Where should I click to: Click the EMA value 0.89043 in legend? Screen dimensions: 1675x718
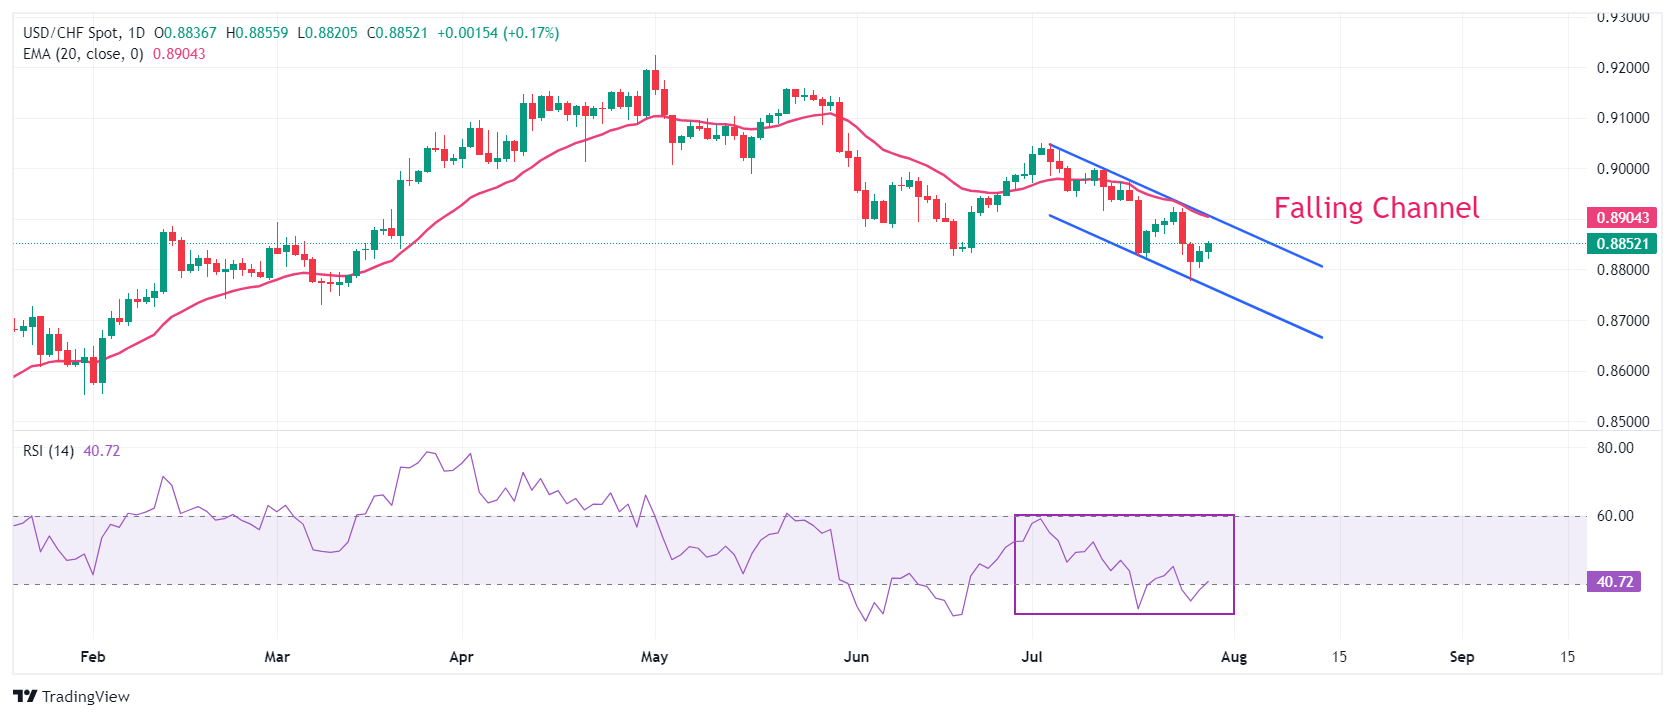[179, 54]
